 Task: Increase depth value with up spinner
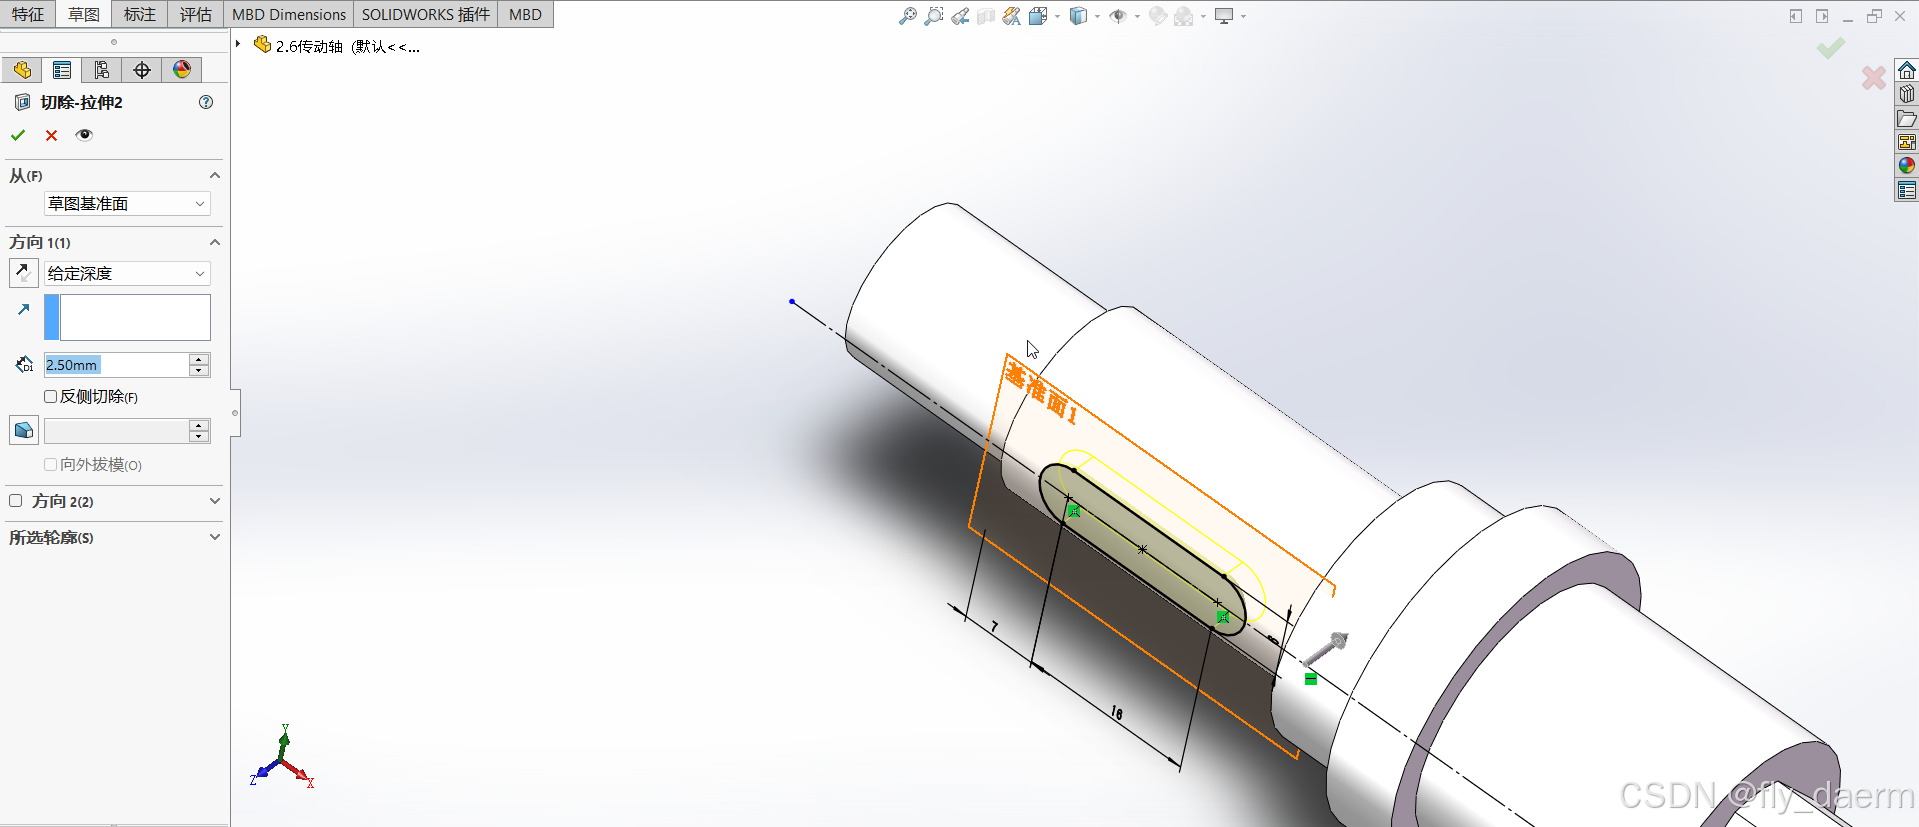tap(199, 359)
